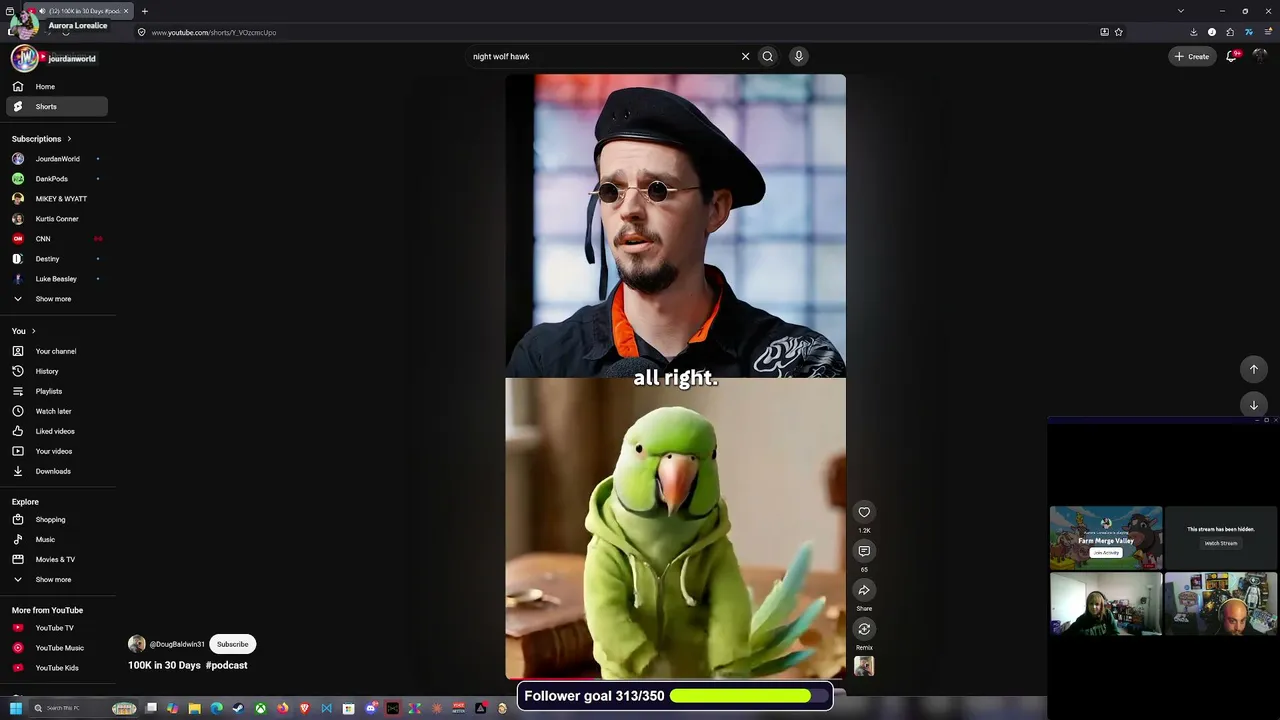Launch Steam from taskbar
This screenshot has width=1280, height=720.
coord(238,709)
